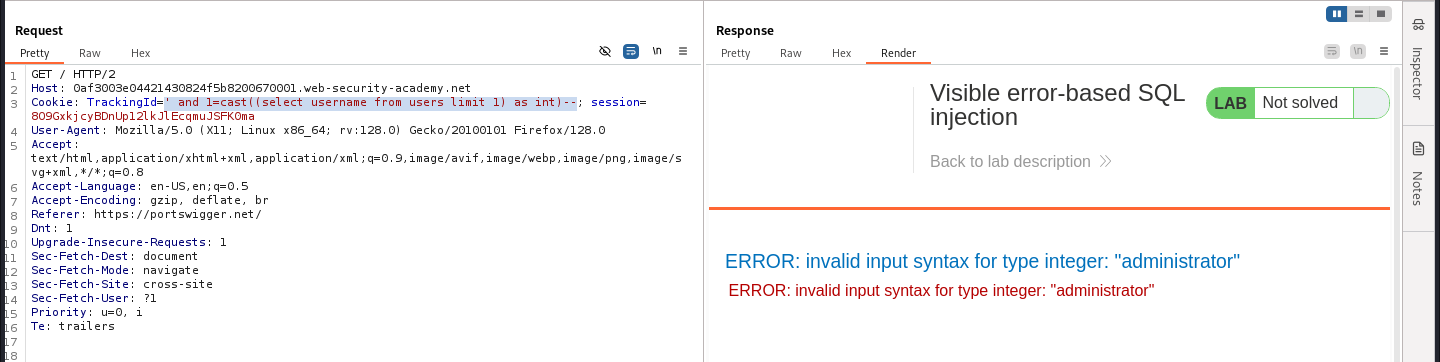The width and height of the screenshot is (1440, 362).
Task: Click the Host header line
Action: tap(251, 88)
